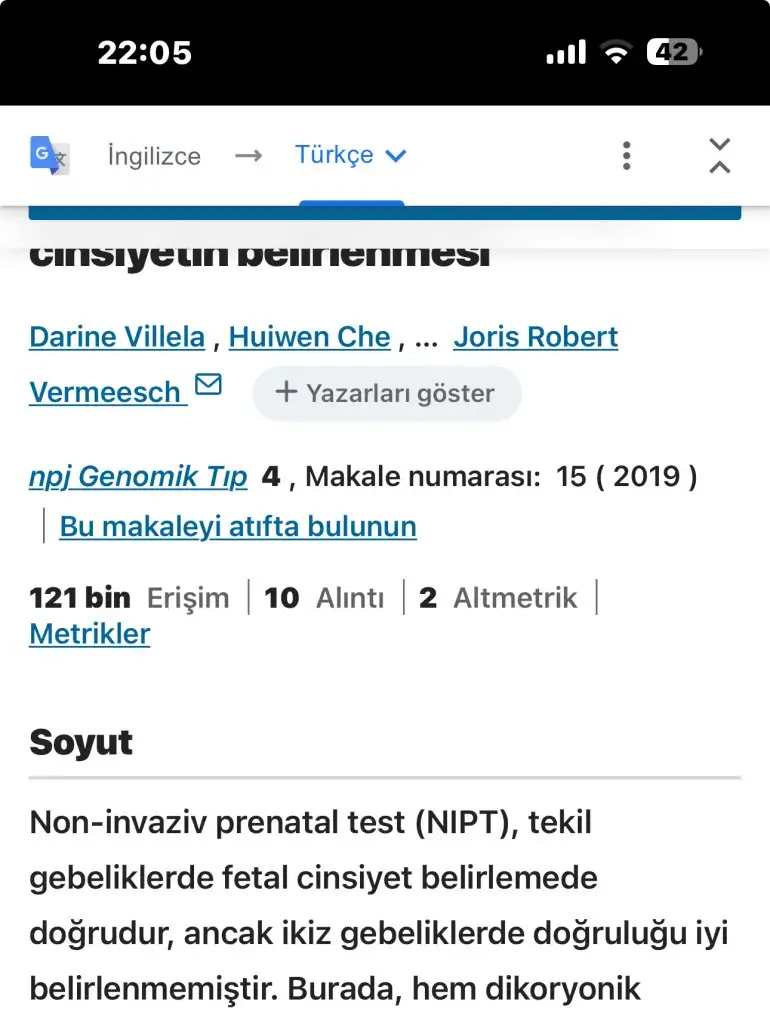
Task: Click the ellipsis between author names
Action: [x=426, y=338]
